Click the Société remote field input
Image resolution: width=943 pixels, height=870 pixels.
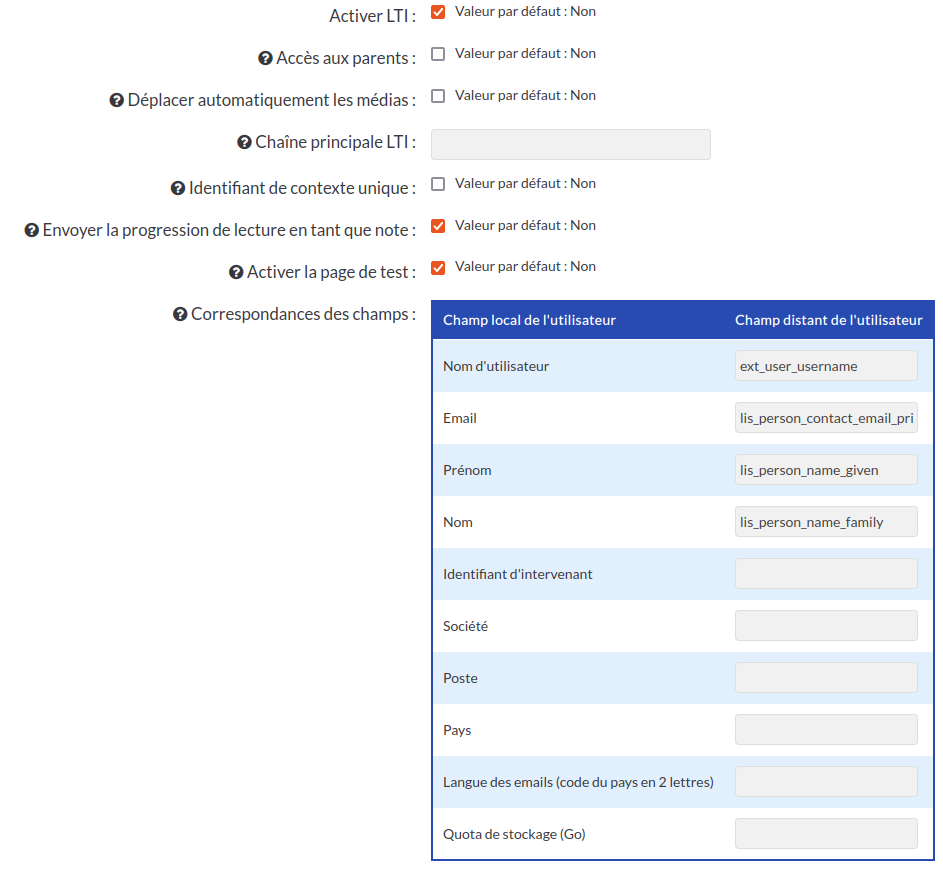(826, 626)
